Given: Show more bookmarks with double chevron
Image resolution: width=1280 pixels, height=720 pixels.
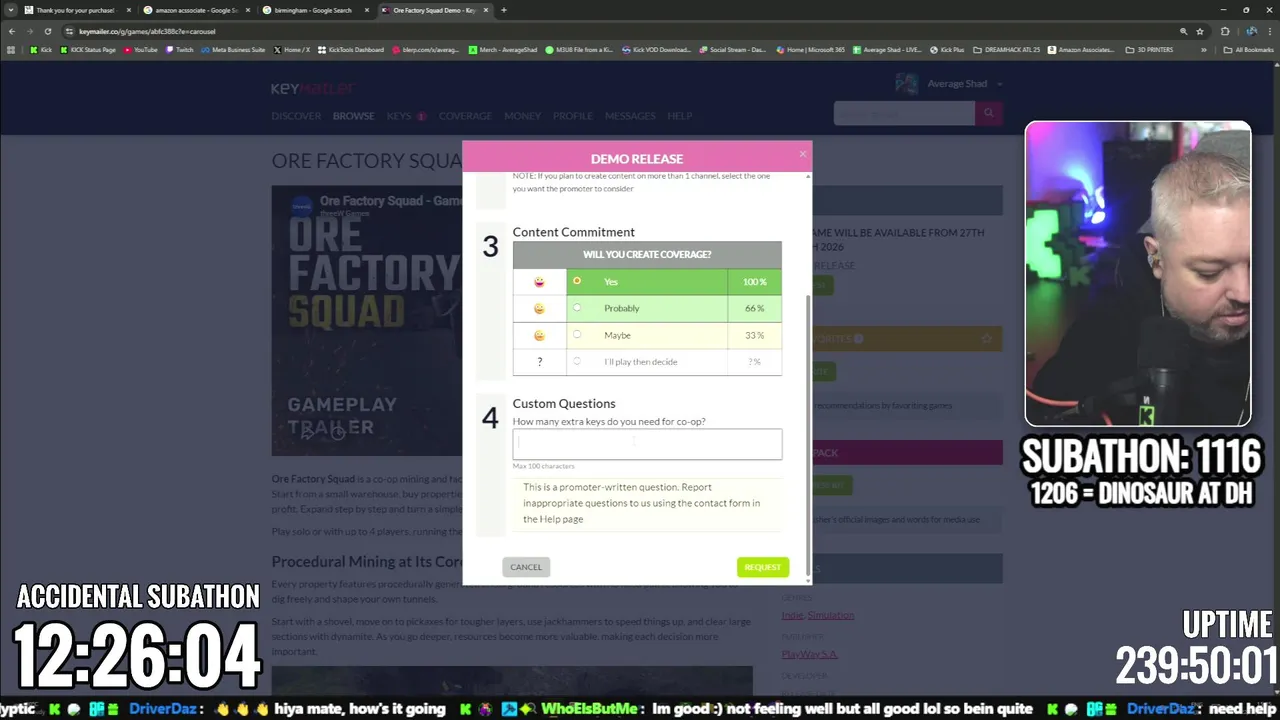Looking at the screenshot, I should [1204, 50].
